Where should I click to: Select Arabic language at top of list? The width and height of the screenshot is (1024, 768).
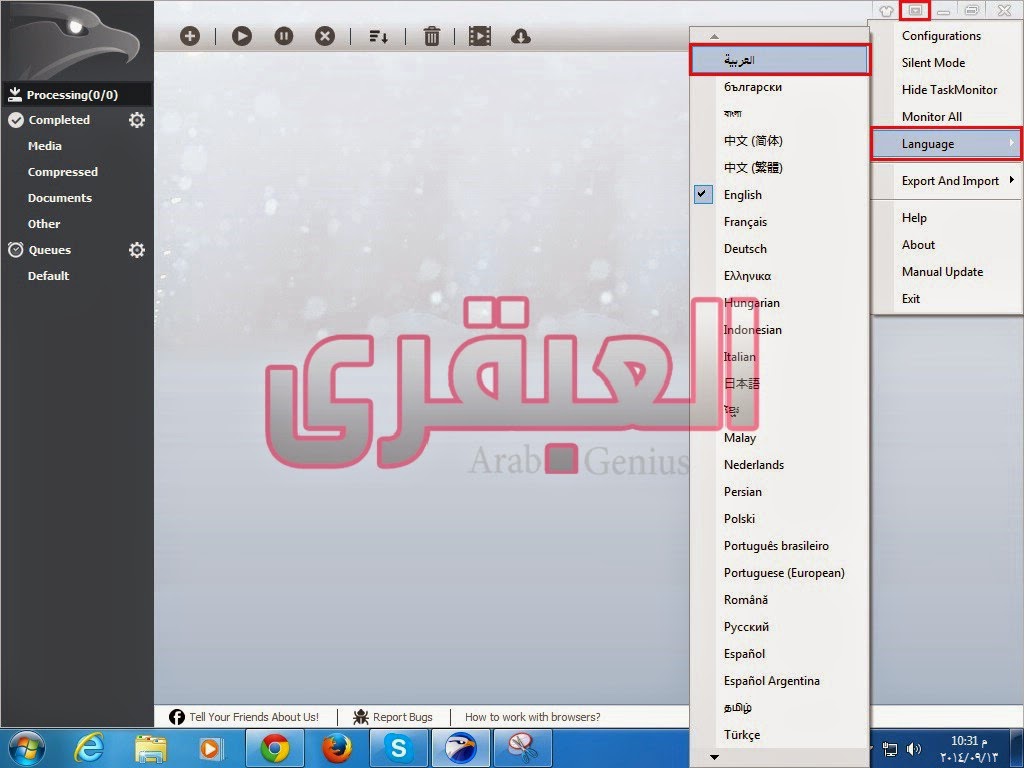[780, 60]
